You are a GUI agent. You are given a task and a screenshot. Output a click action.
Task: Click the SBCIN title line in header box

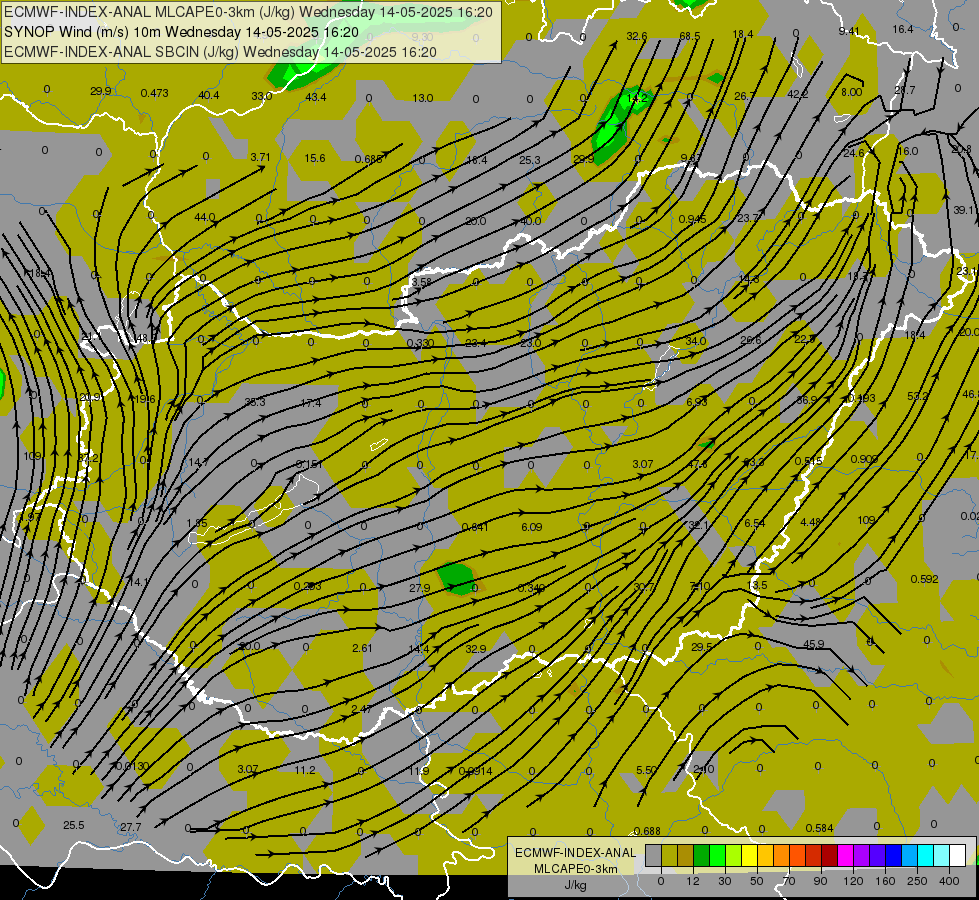click(x=220, y=52)
